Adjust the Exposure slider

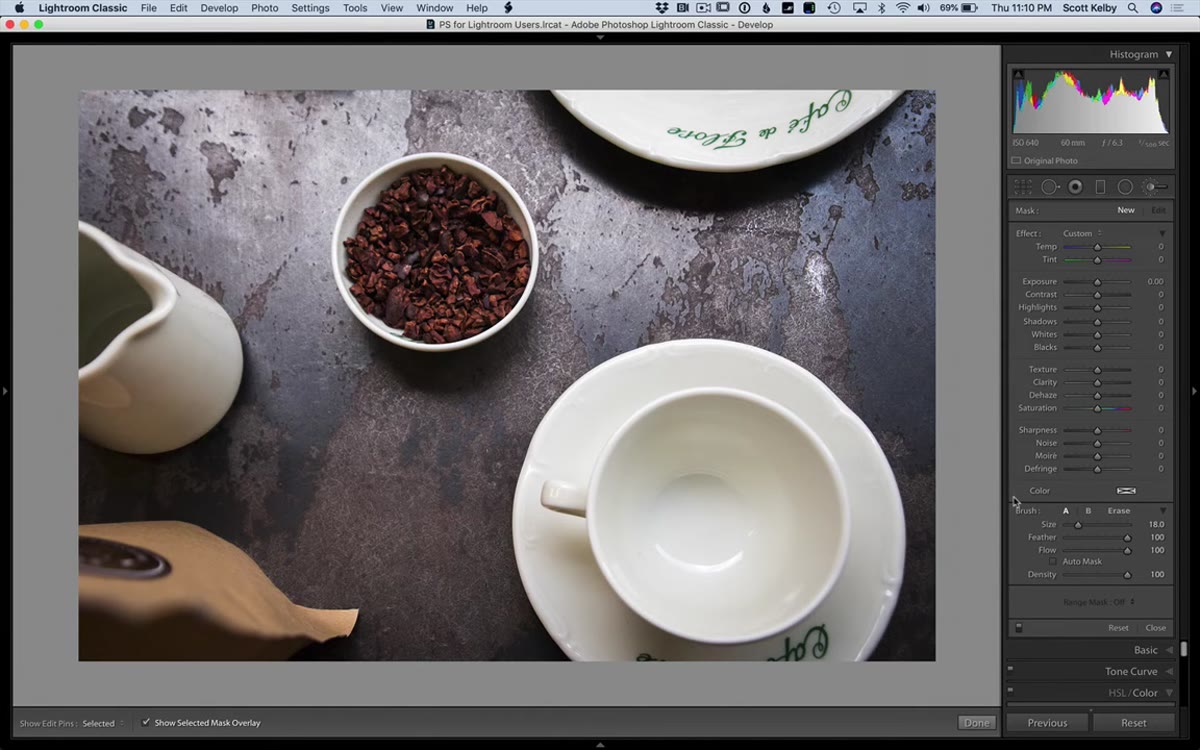pyautogui.click(x=1097, y=282)
